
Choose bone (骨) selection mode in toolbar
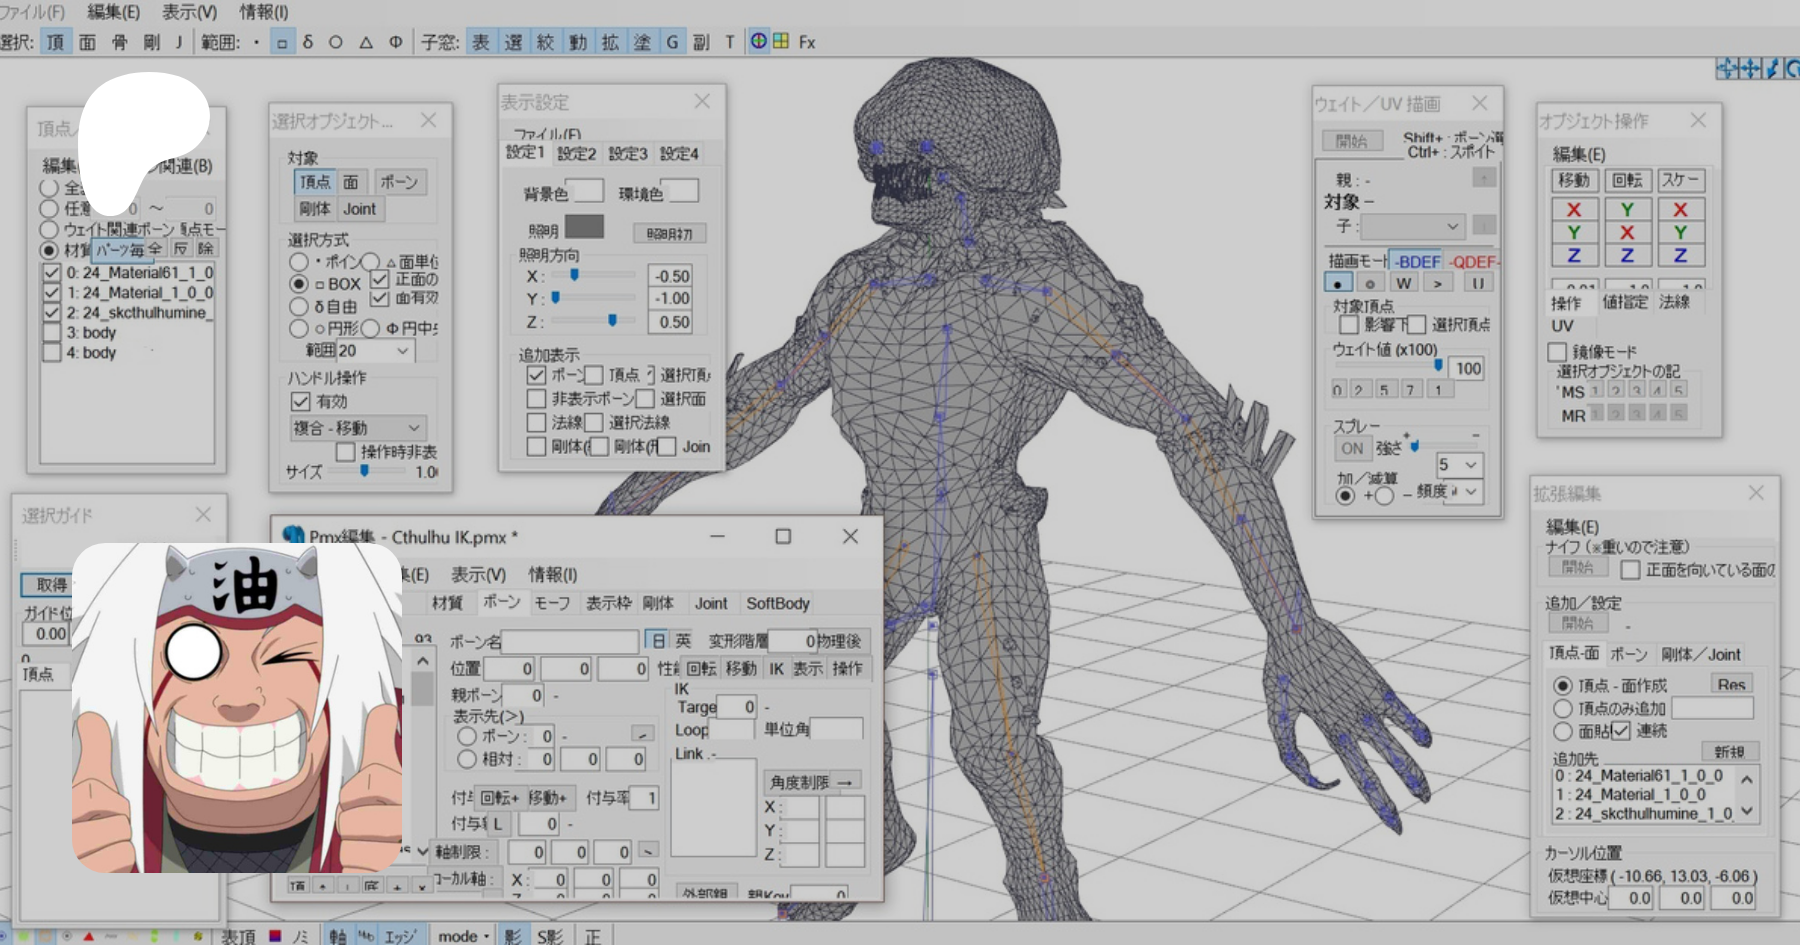pos(119,42)
